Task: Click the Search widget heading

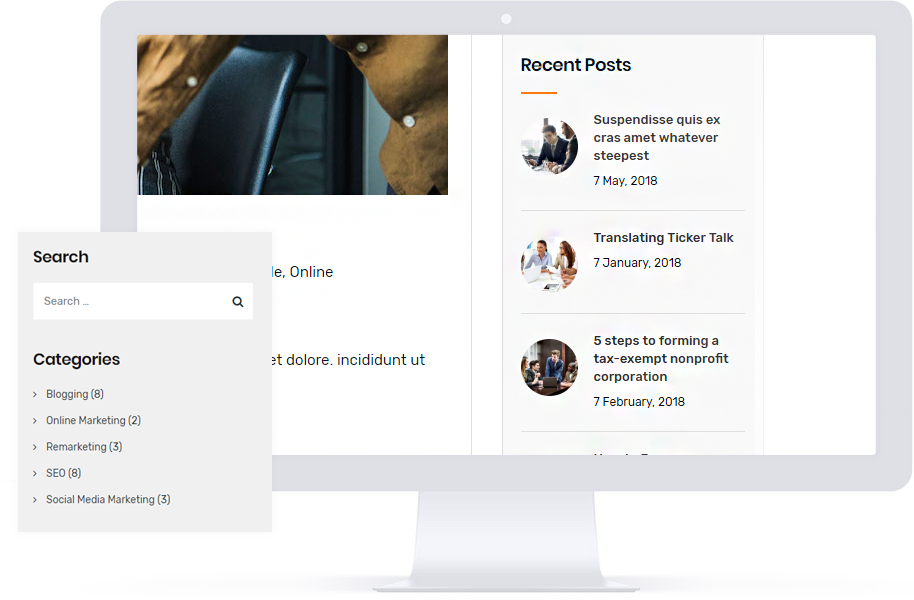Action: [61, 257]
